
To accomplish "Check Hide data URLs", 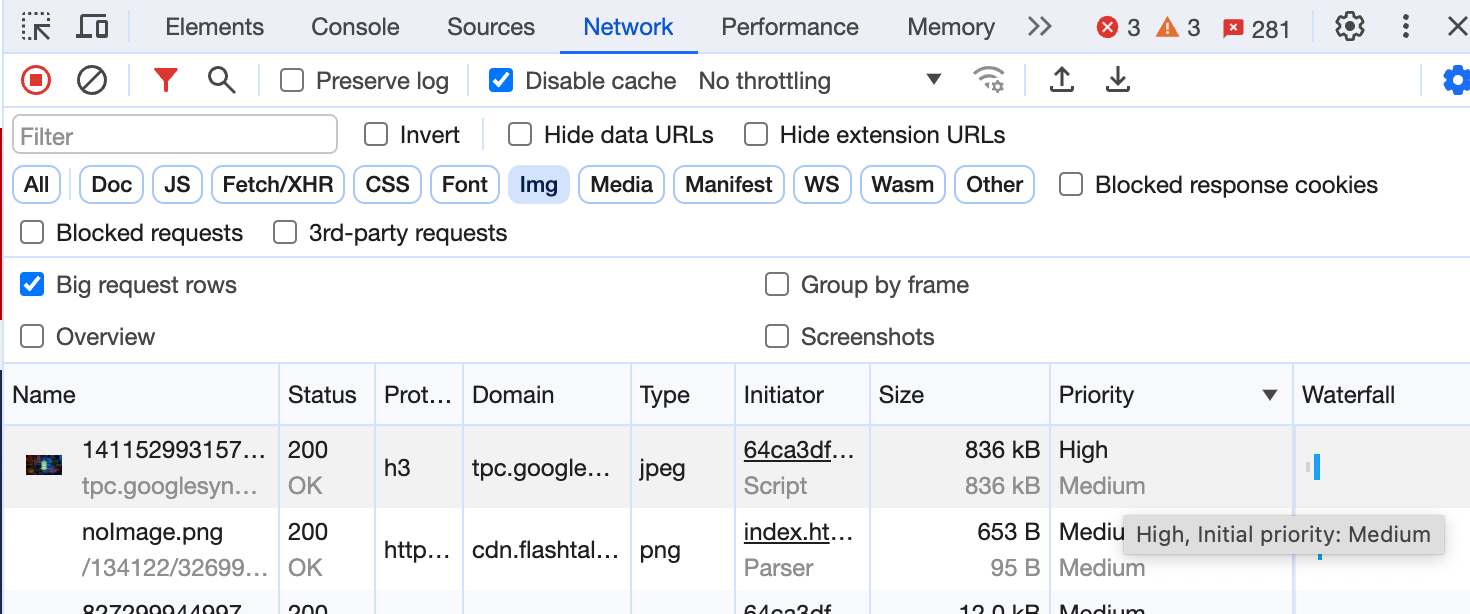I will point(519,134).
